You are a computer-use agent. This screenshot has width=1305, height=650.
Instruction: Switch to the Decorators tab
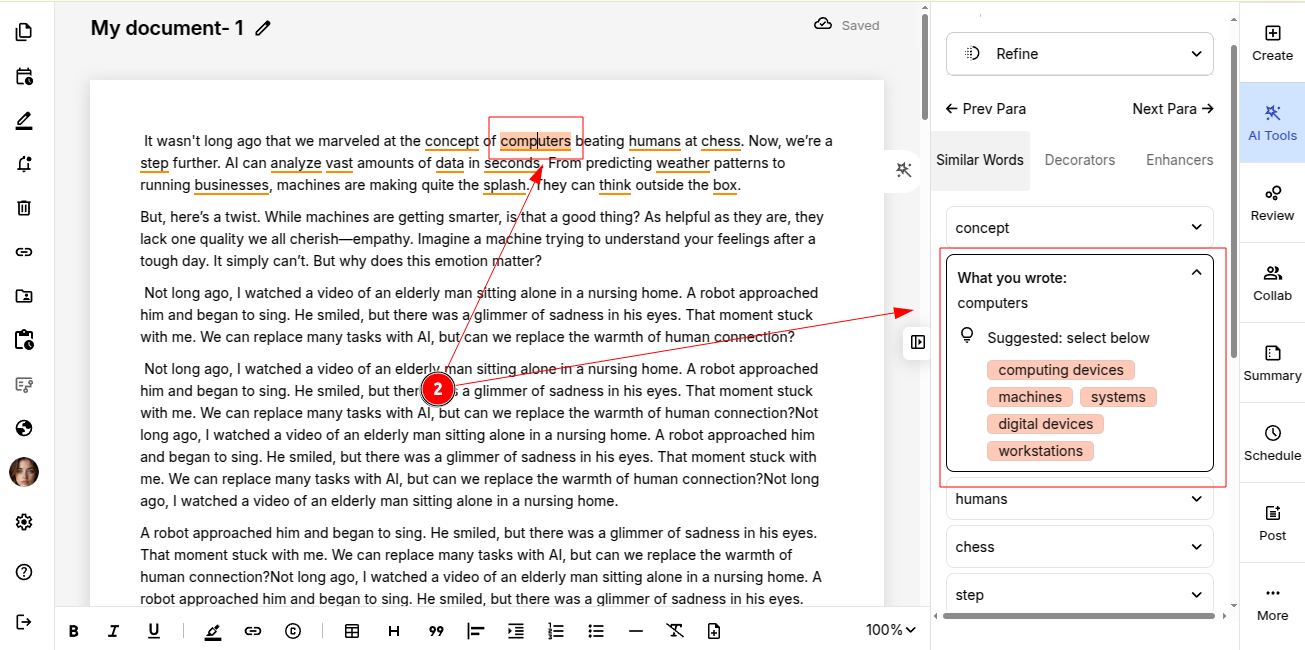1079,160
